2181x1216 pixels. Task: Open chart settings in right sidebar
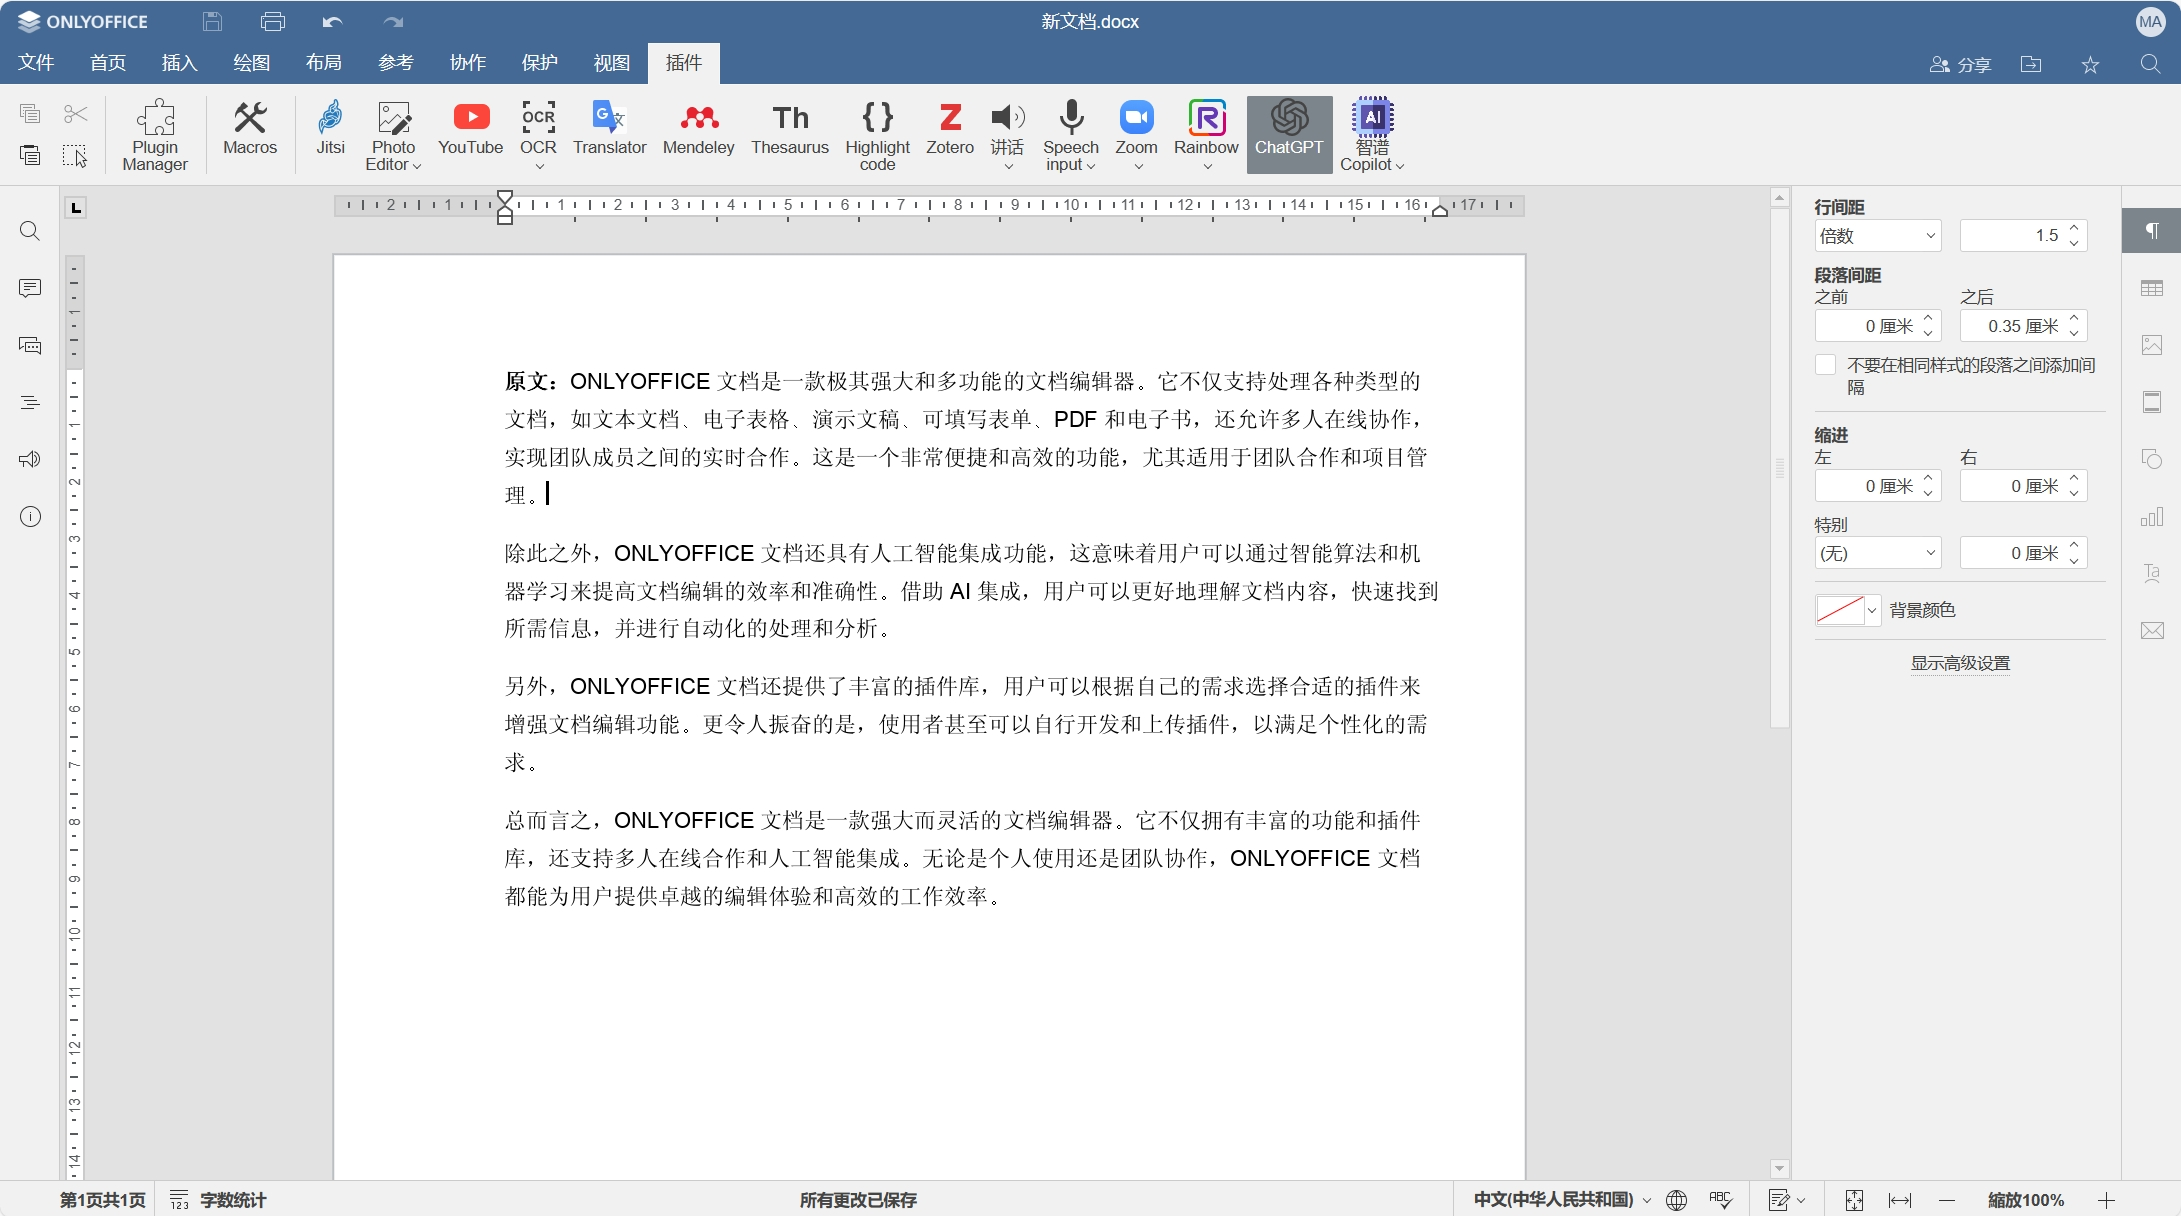[x=2152, y=516]
